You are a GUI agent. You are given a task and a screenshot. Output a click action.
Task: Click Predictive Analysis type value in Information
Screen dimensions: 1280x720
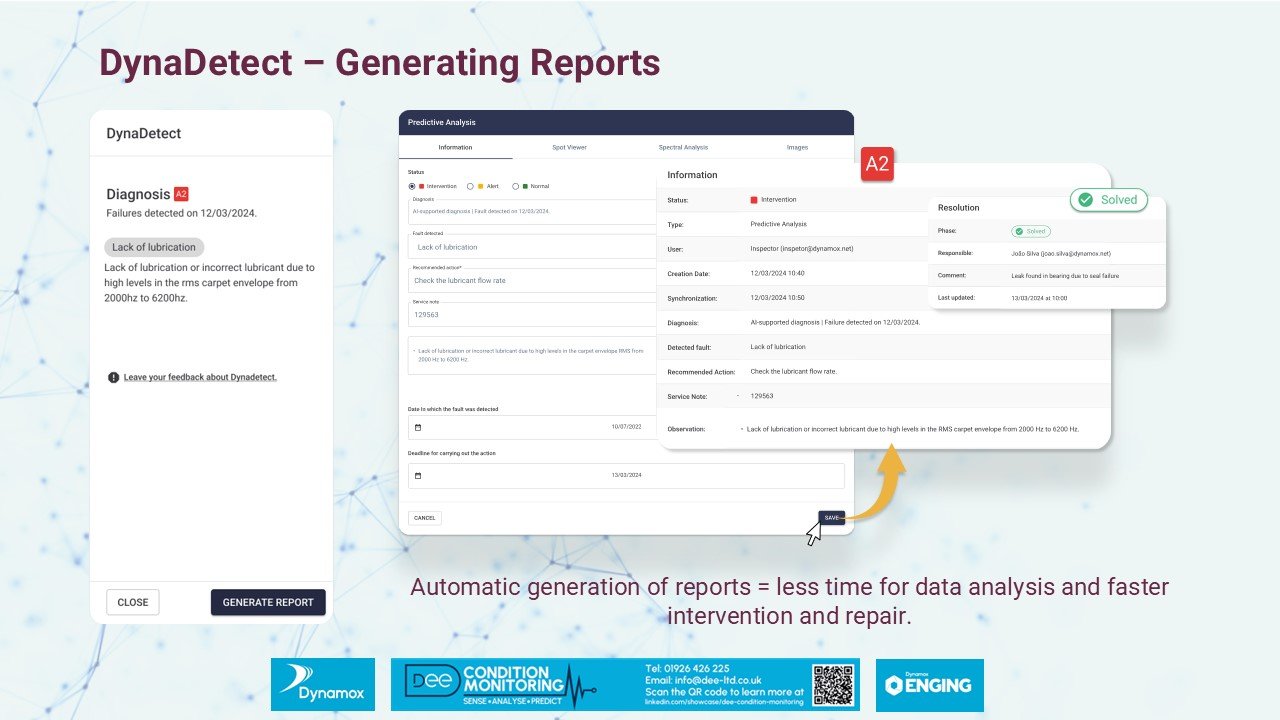778,224
